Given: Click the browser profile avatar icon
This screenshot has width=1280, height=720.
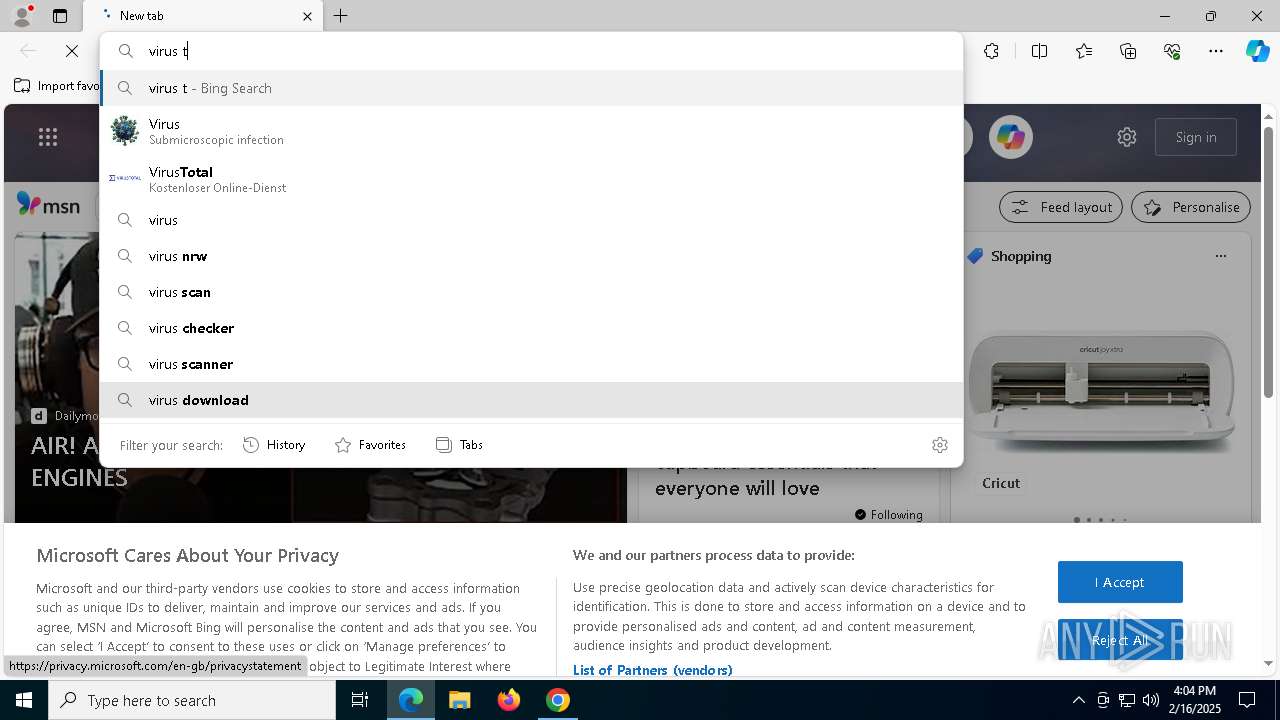Looking at the screenshot, I should [x=21, y=16].
